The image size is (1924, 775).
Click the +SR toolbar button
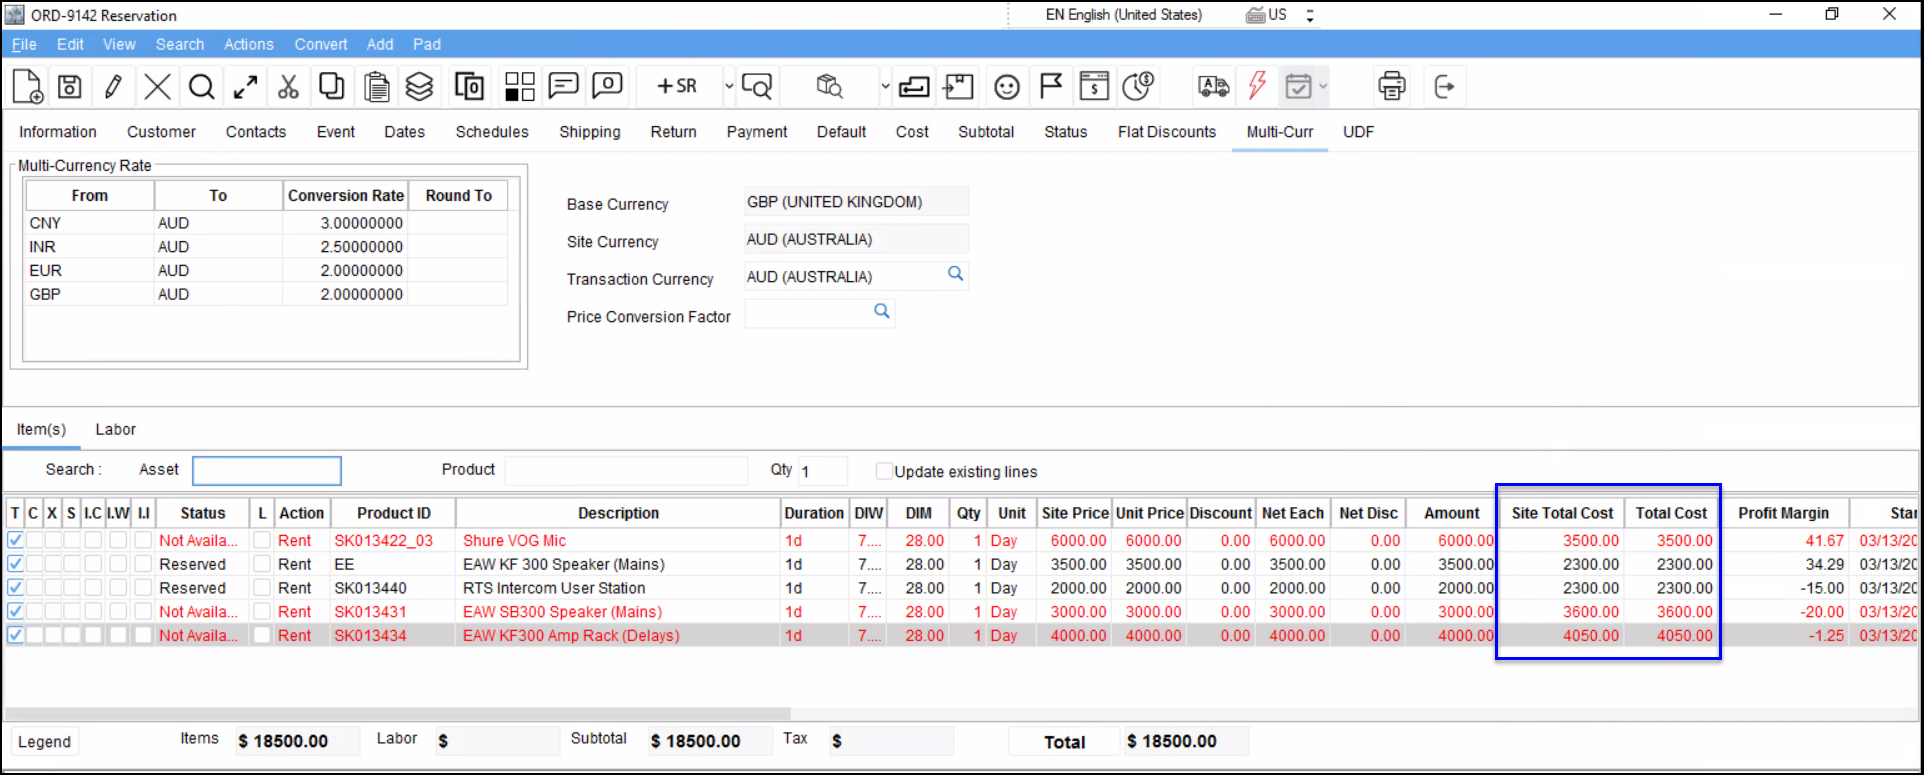coord(677,87)
